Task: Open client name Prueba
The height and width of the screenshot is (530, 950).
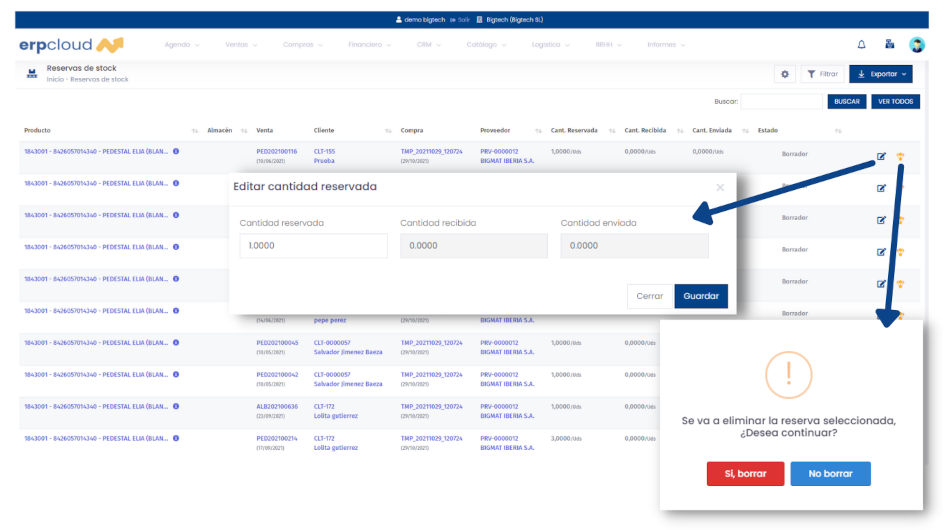Action: pyautogui.click(x=324, y=161)
